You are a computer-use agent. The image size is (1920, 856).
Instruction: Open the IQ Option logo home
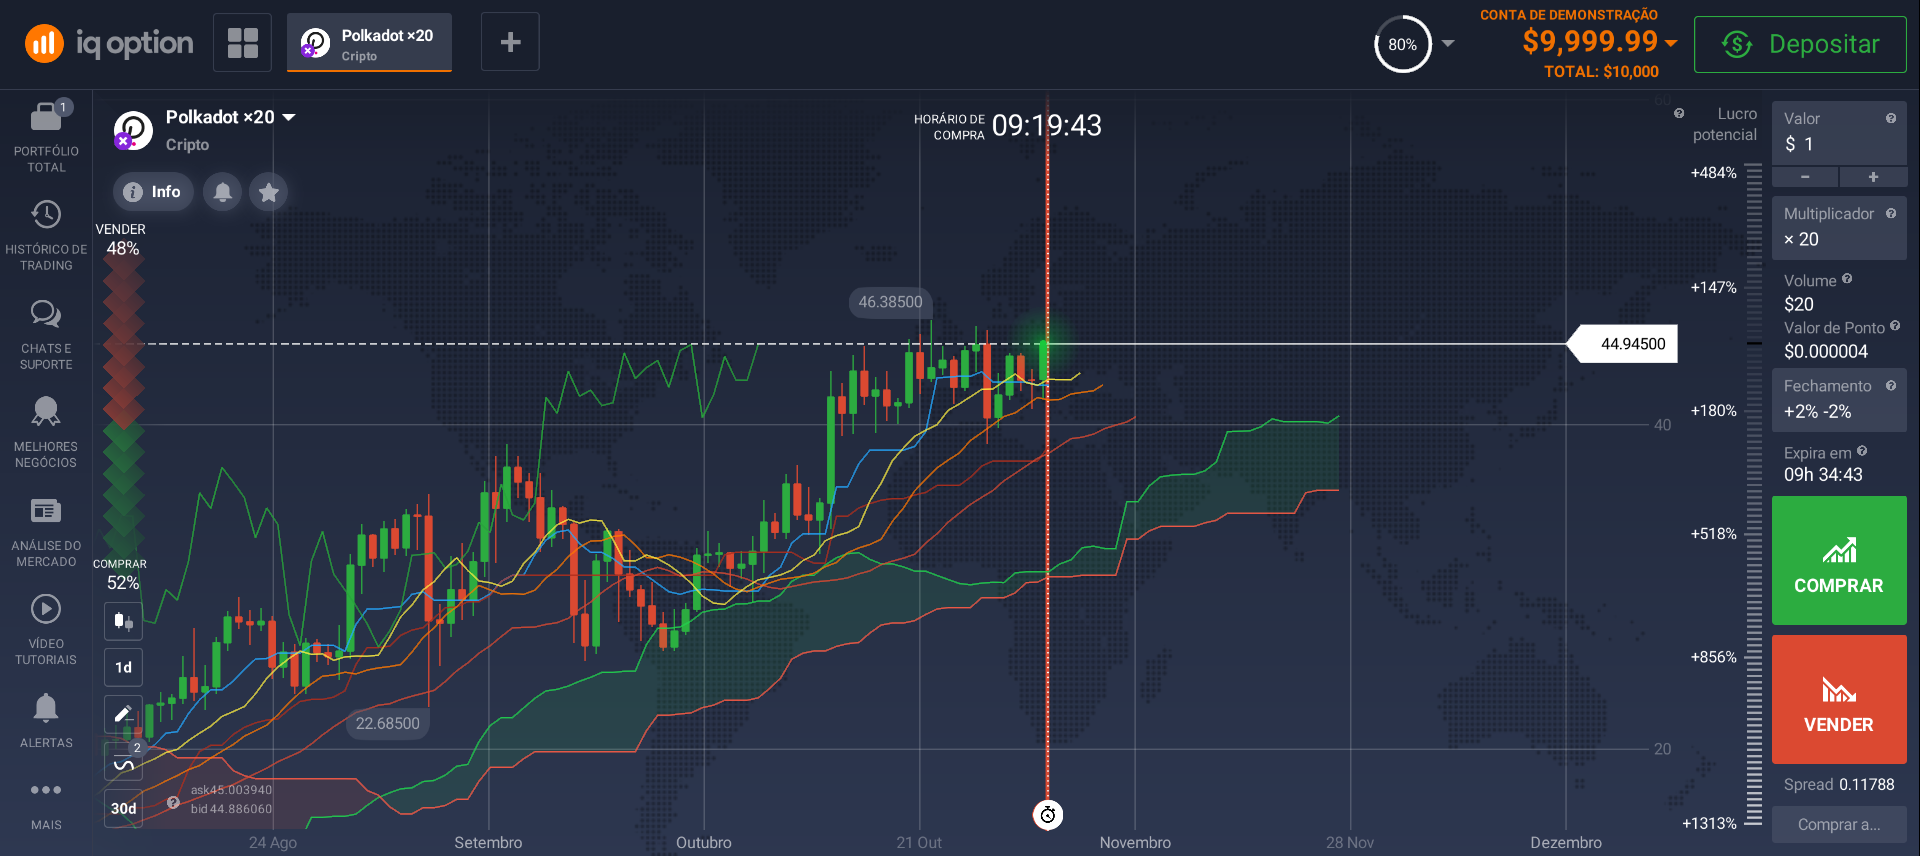109,43
